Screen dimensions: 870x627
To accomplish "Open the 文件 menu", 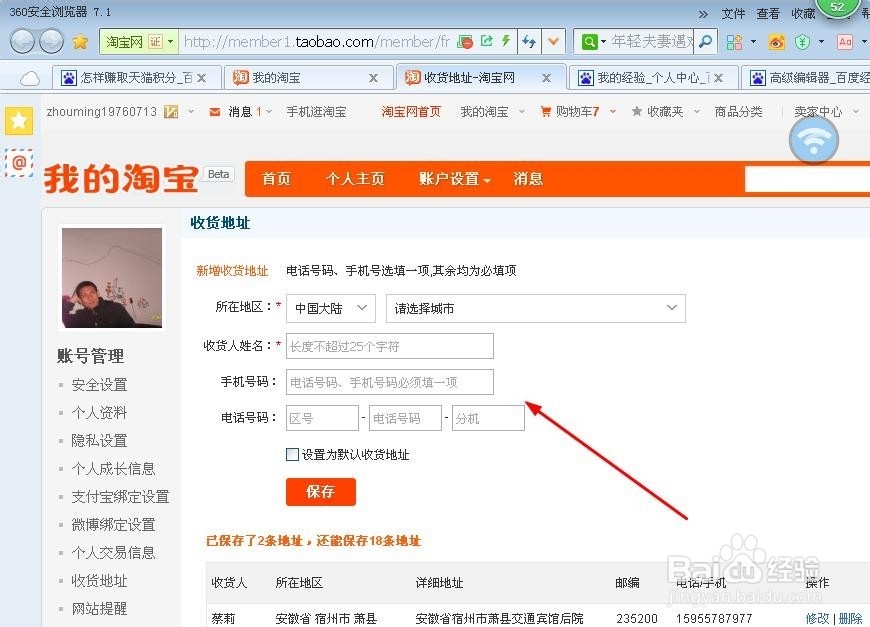I will [733, 14].
